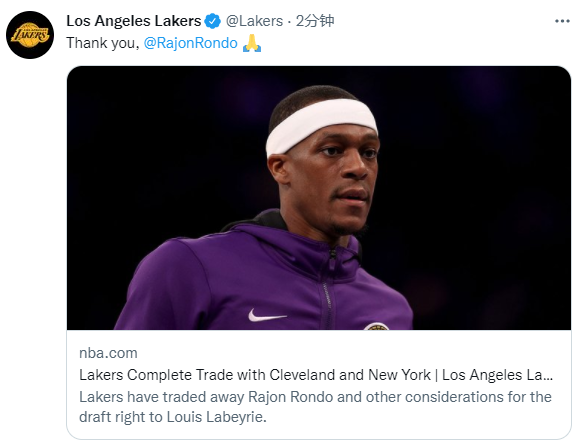Click the white headband in photo
This screenshot has width=576, height=441.
click(322, 125)
